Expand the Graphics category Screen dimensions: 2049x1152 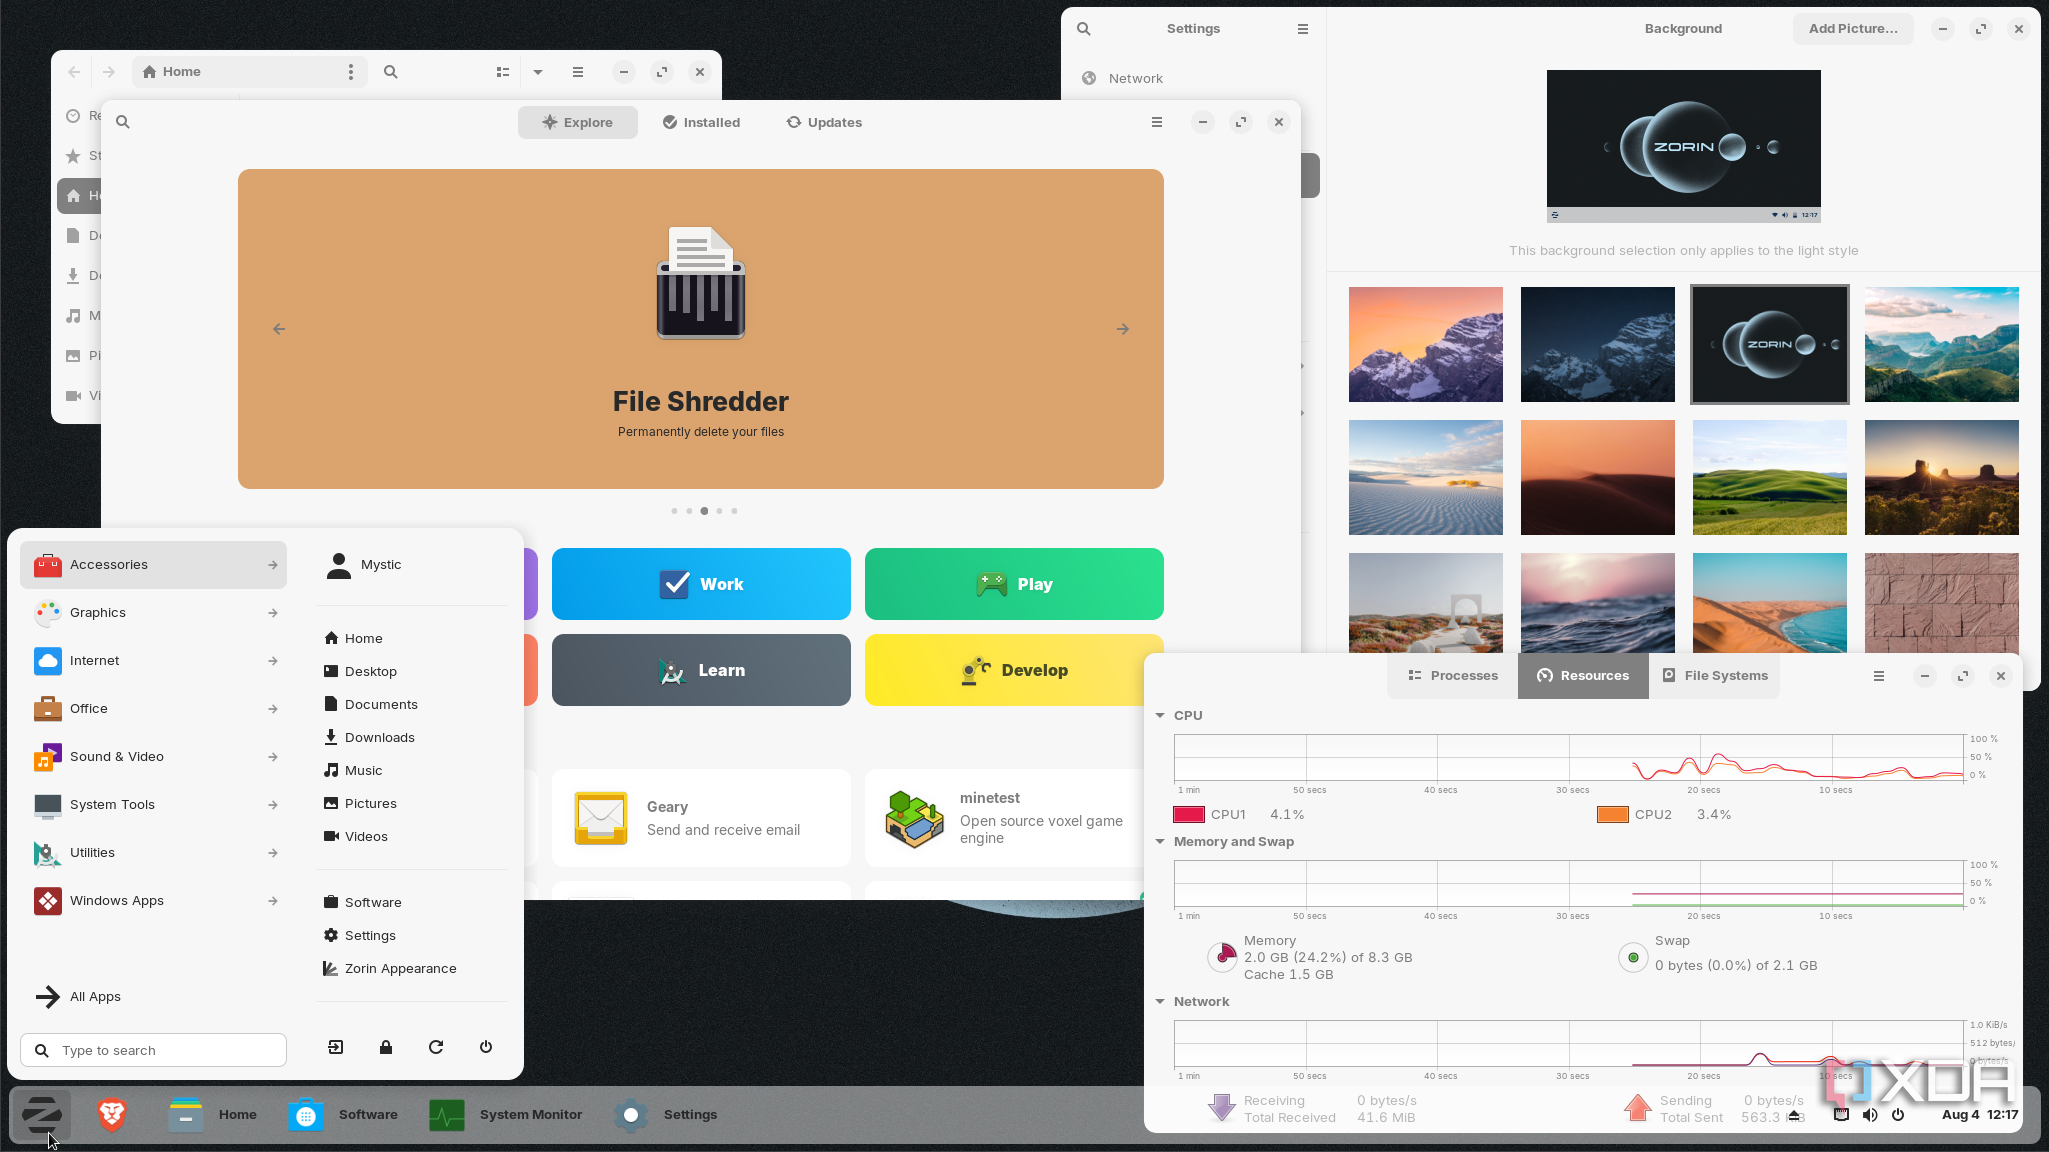pos(153,613)
